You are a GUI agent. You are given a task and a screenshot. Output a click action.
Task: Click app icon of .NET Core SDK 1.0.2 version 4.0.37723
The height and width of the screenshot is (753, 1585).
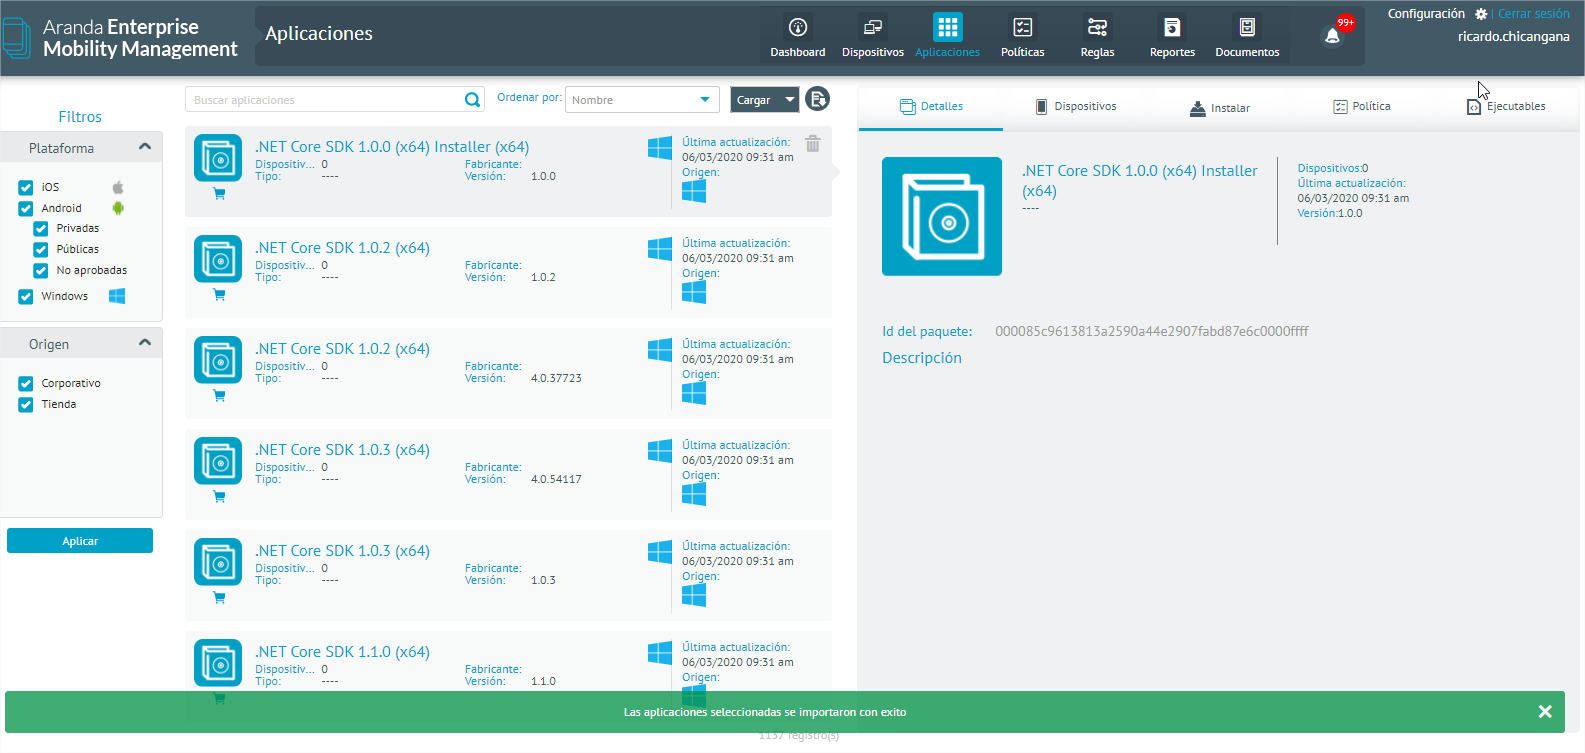218,360
